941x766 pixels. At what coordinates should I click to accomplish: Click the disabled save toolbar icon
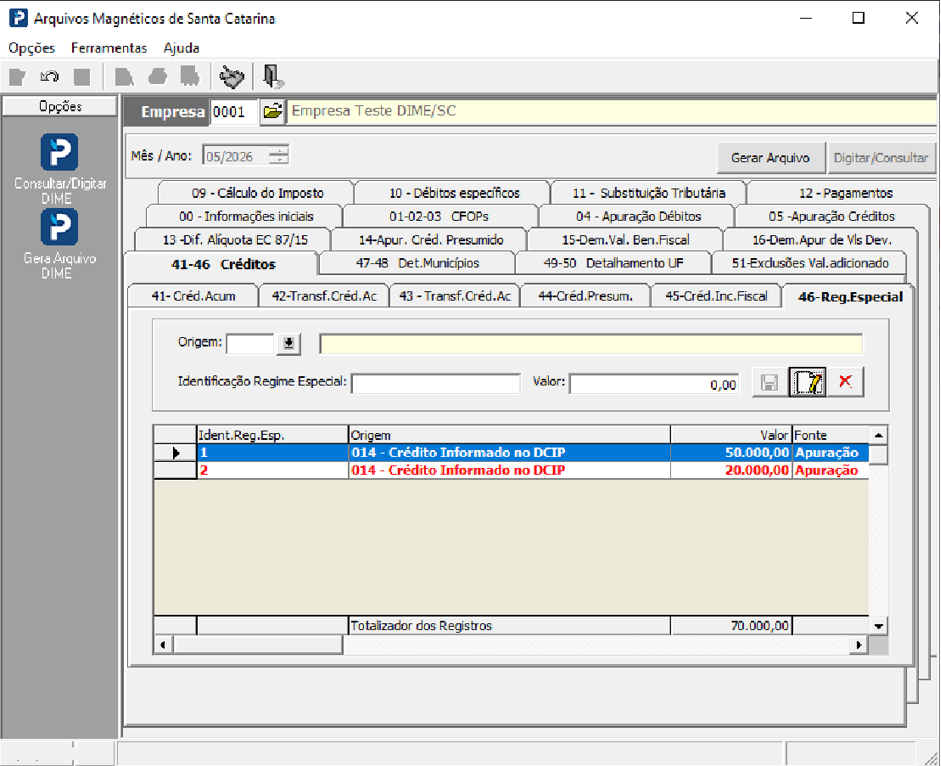tap(82, 77)
